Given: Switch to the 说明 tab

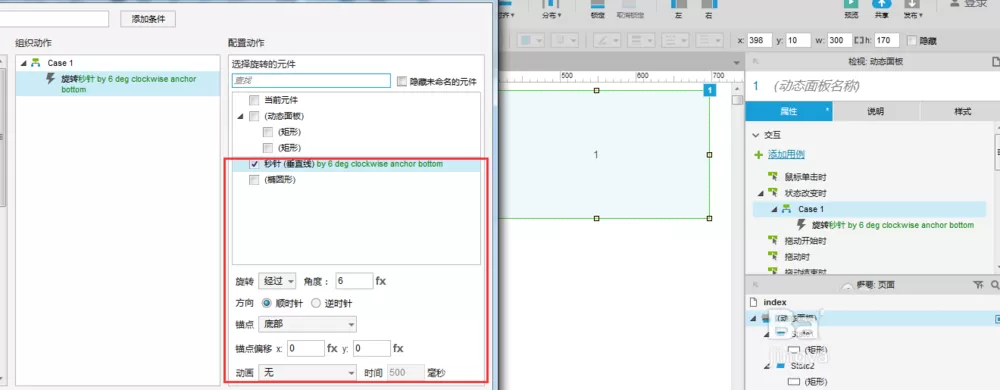Looking at the screenshot, I should click(x=876, y=112).
